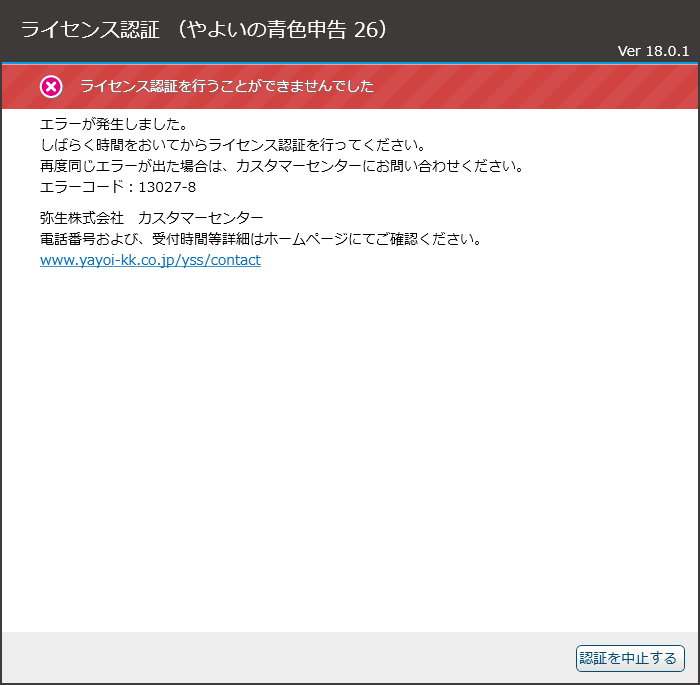Viewport: 700px width, 685px height.
Task: Click the 再度同じエラーが出た場合は line
Action: pyautogui.click(x=282, y=166)
